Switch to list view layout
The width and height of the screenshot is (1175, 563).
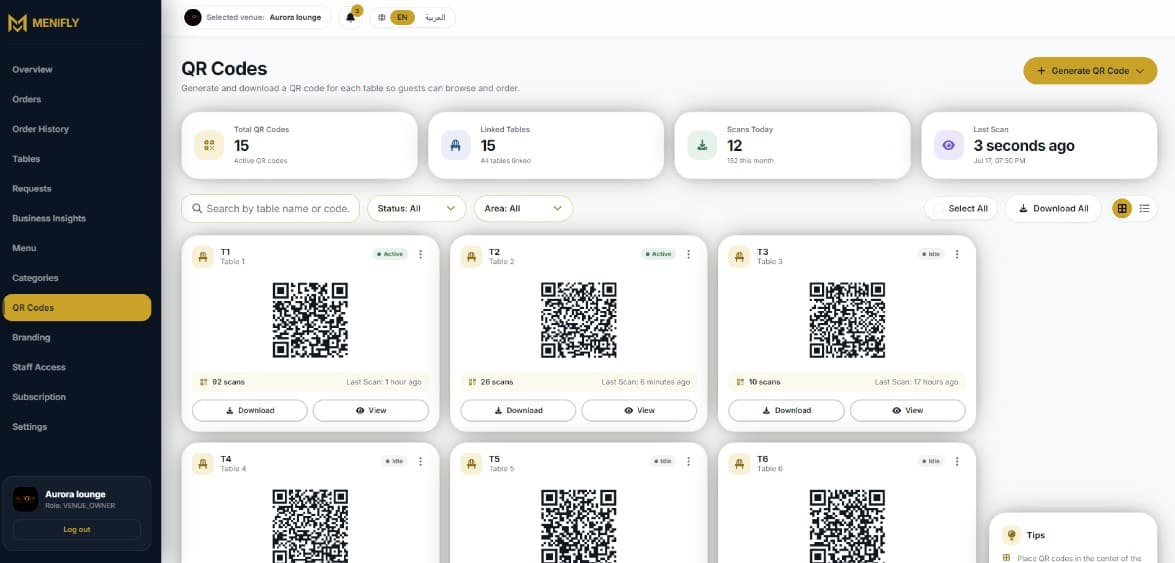pos(1144,208)
